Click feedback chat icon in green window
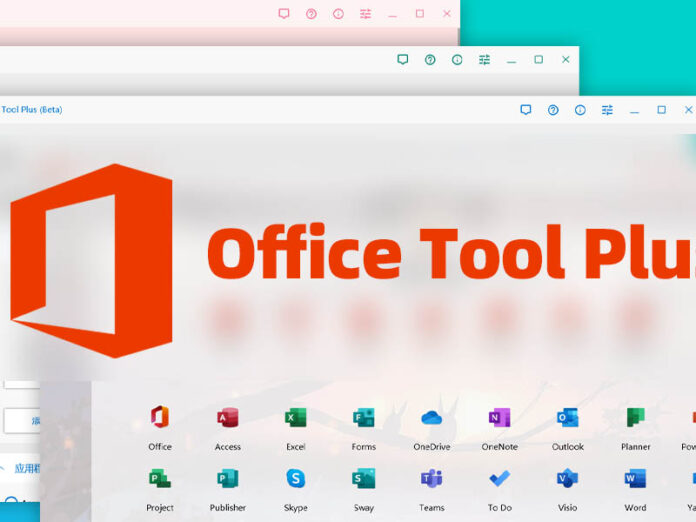 pos(403,59)
